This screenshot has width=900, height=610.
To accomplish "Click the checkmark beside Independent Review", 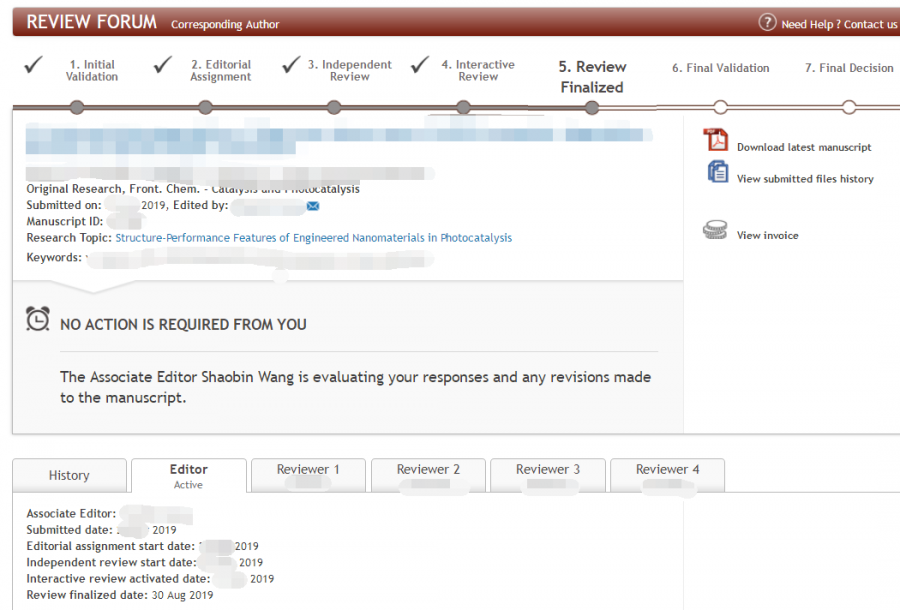I will pos(291,64).
